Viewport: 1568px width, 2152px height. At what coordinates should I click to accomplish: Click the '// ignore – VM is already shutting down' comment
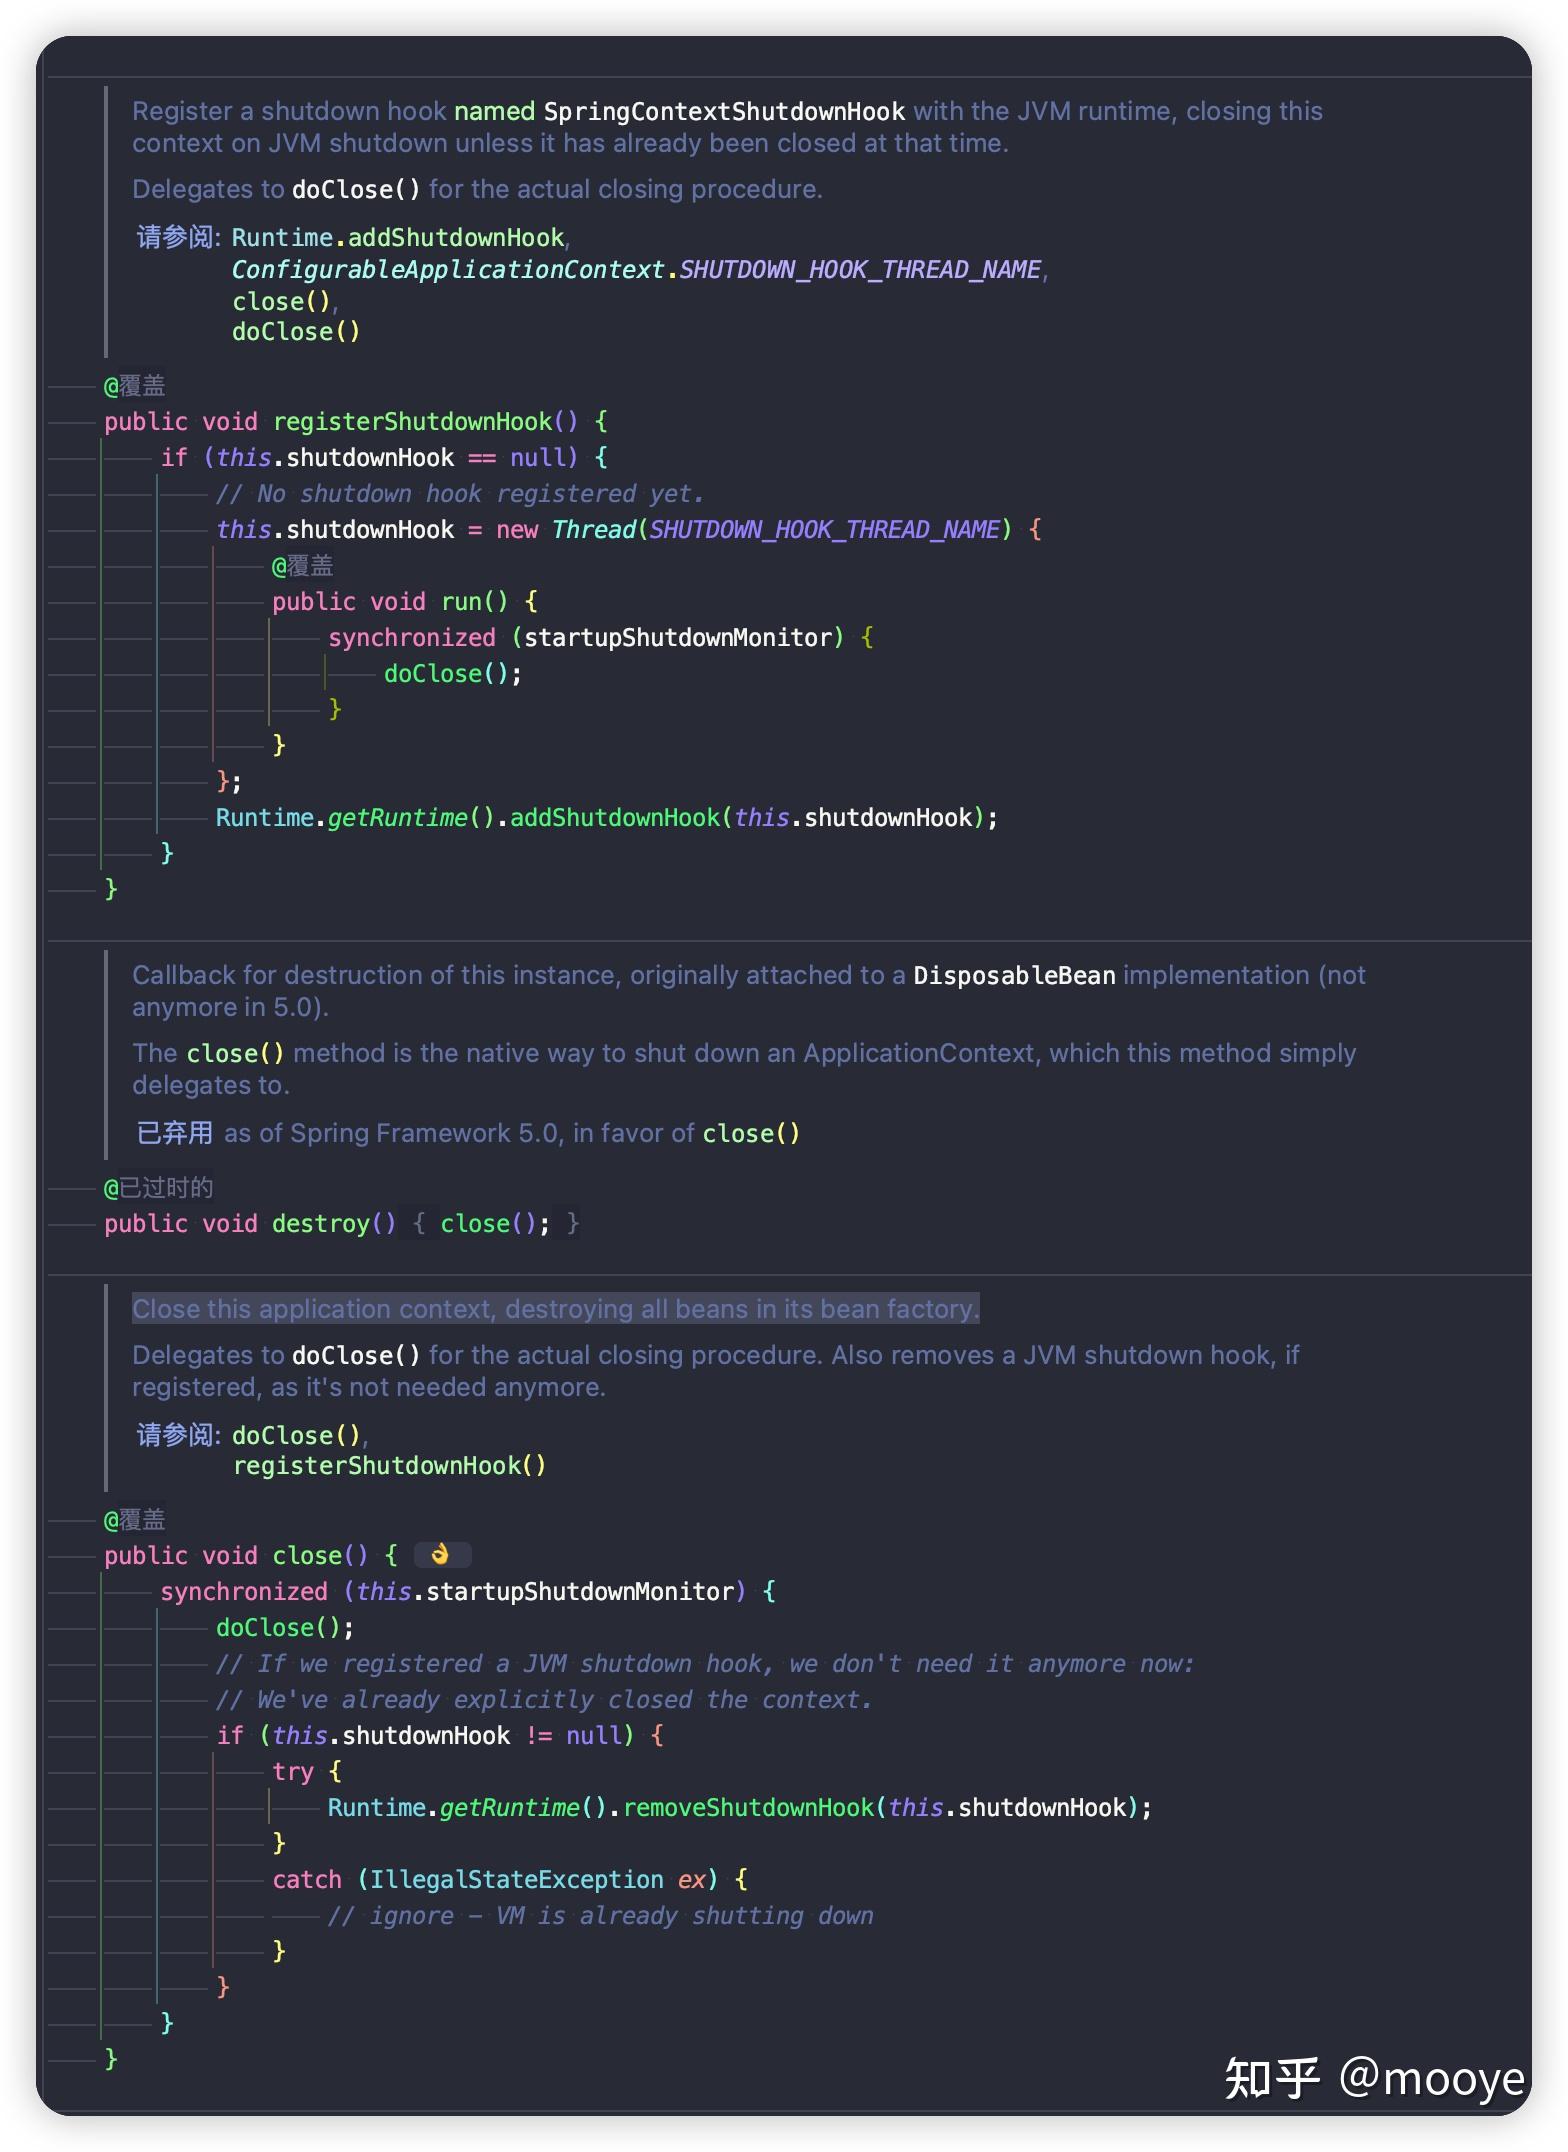pos(601,1915)
